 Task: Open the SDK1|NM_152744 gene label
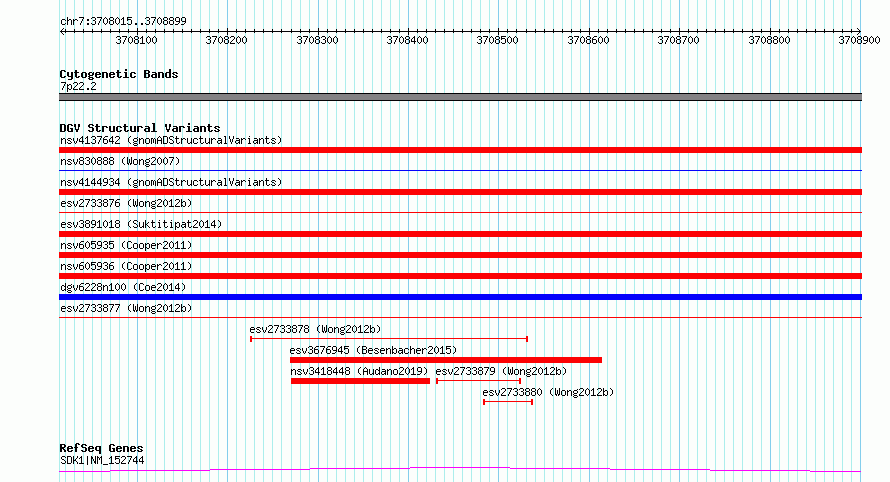point(102,460)
